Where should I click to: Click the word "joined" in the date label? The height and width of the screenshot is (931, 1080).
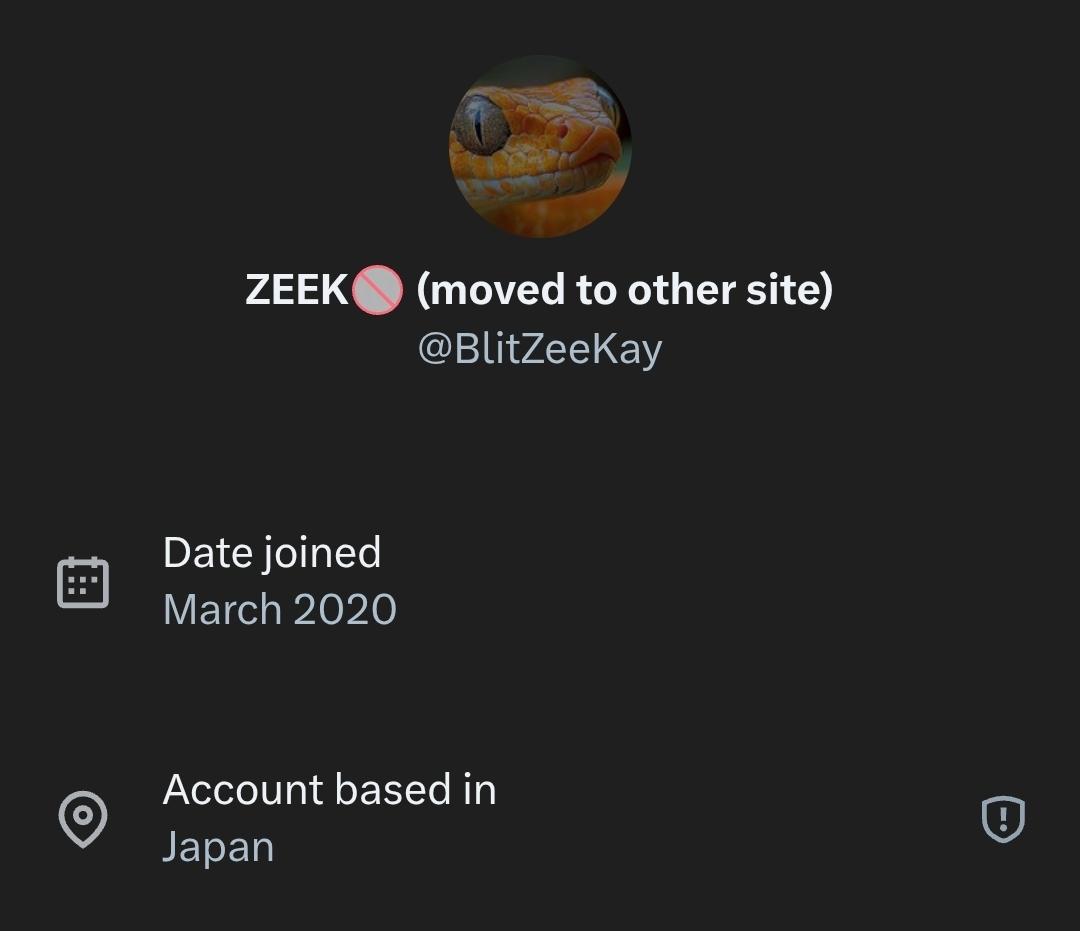321,553
